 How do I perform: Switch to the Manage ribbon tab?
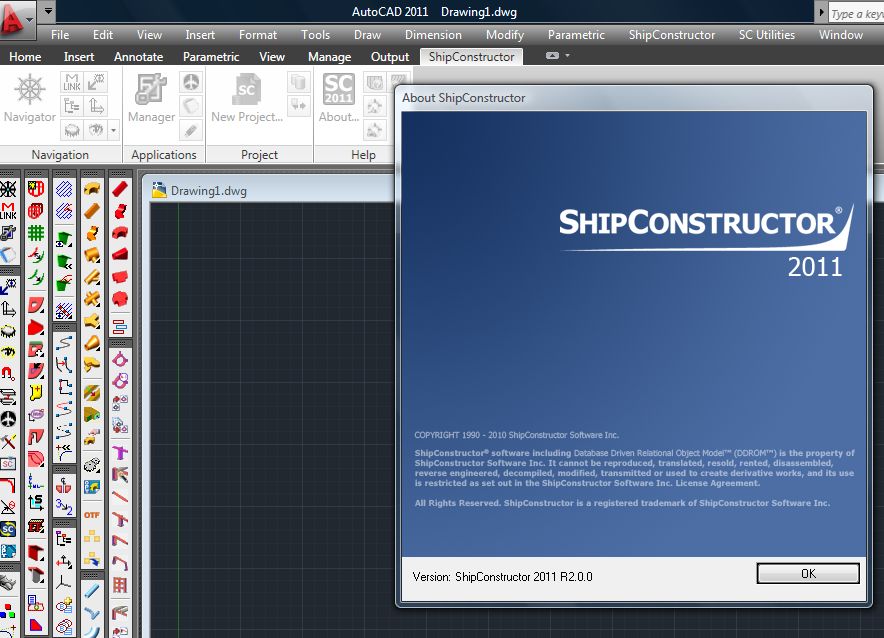(329, 56)
